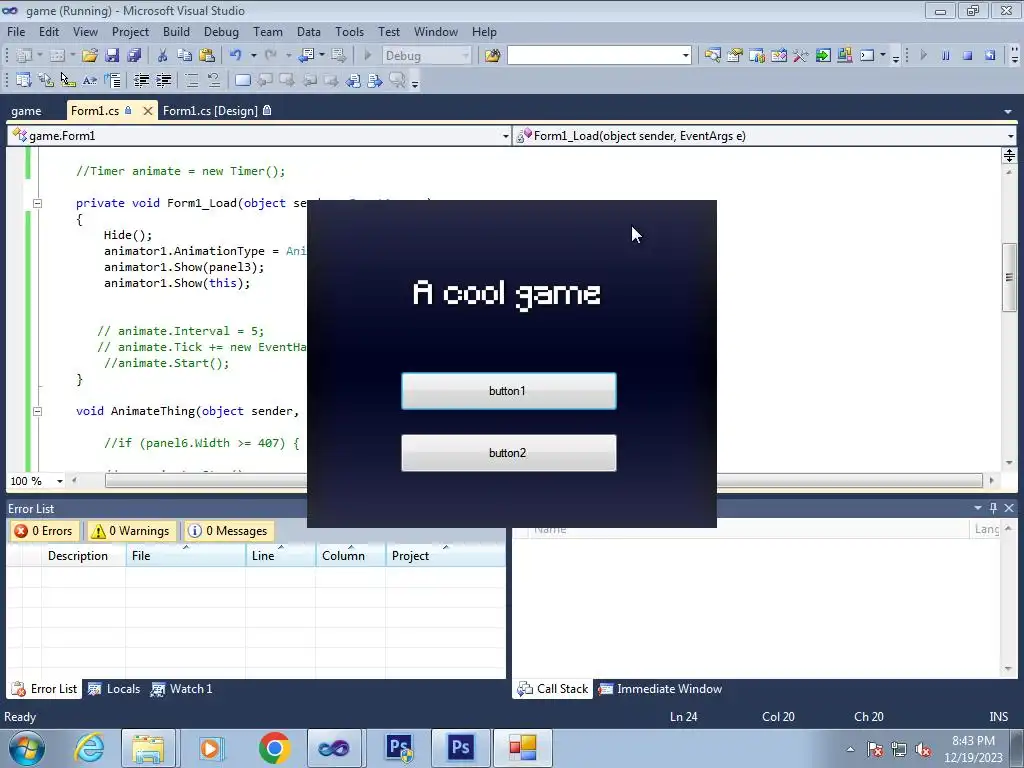Click the Decrease Line Indent icon
1024x768 pixels.
pos(141,80)
